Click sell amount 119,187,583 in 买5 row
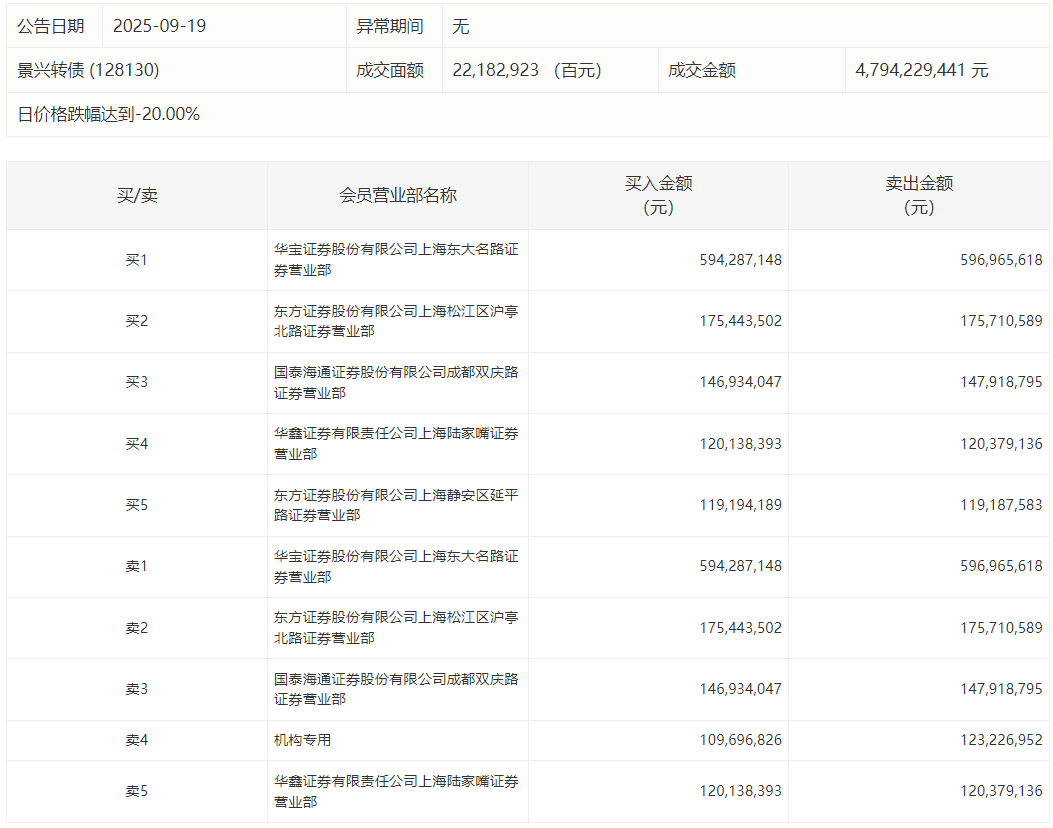Viewport: 1053px width, 828px height. (x=1000, y=505)
